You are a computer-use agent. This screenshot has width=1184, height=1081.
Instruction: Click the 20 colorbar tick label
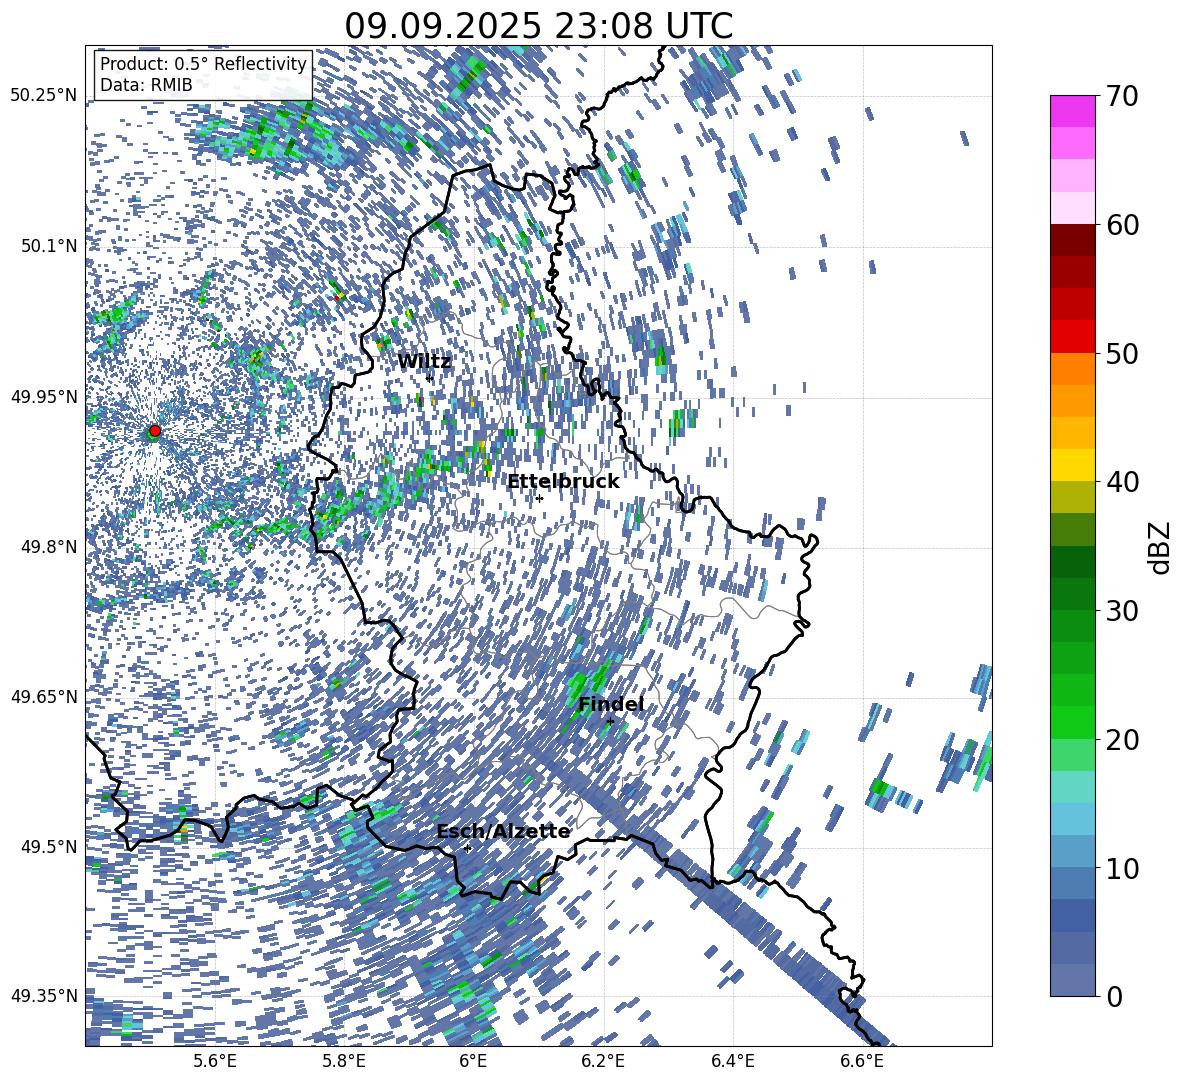(1122, 739)
